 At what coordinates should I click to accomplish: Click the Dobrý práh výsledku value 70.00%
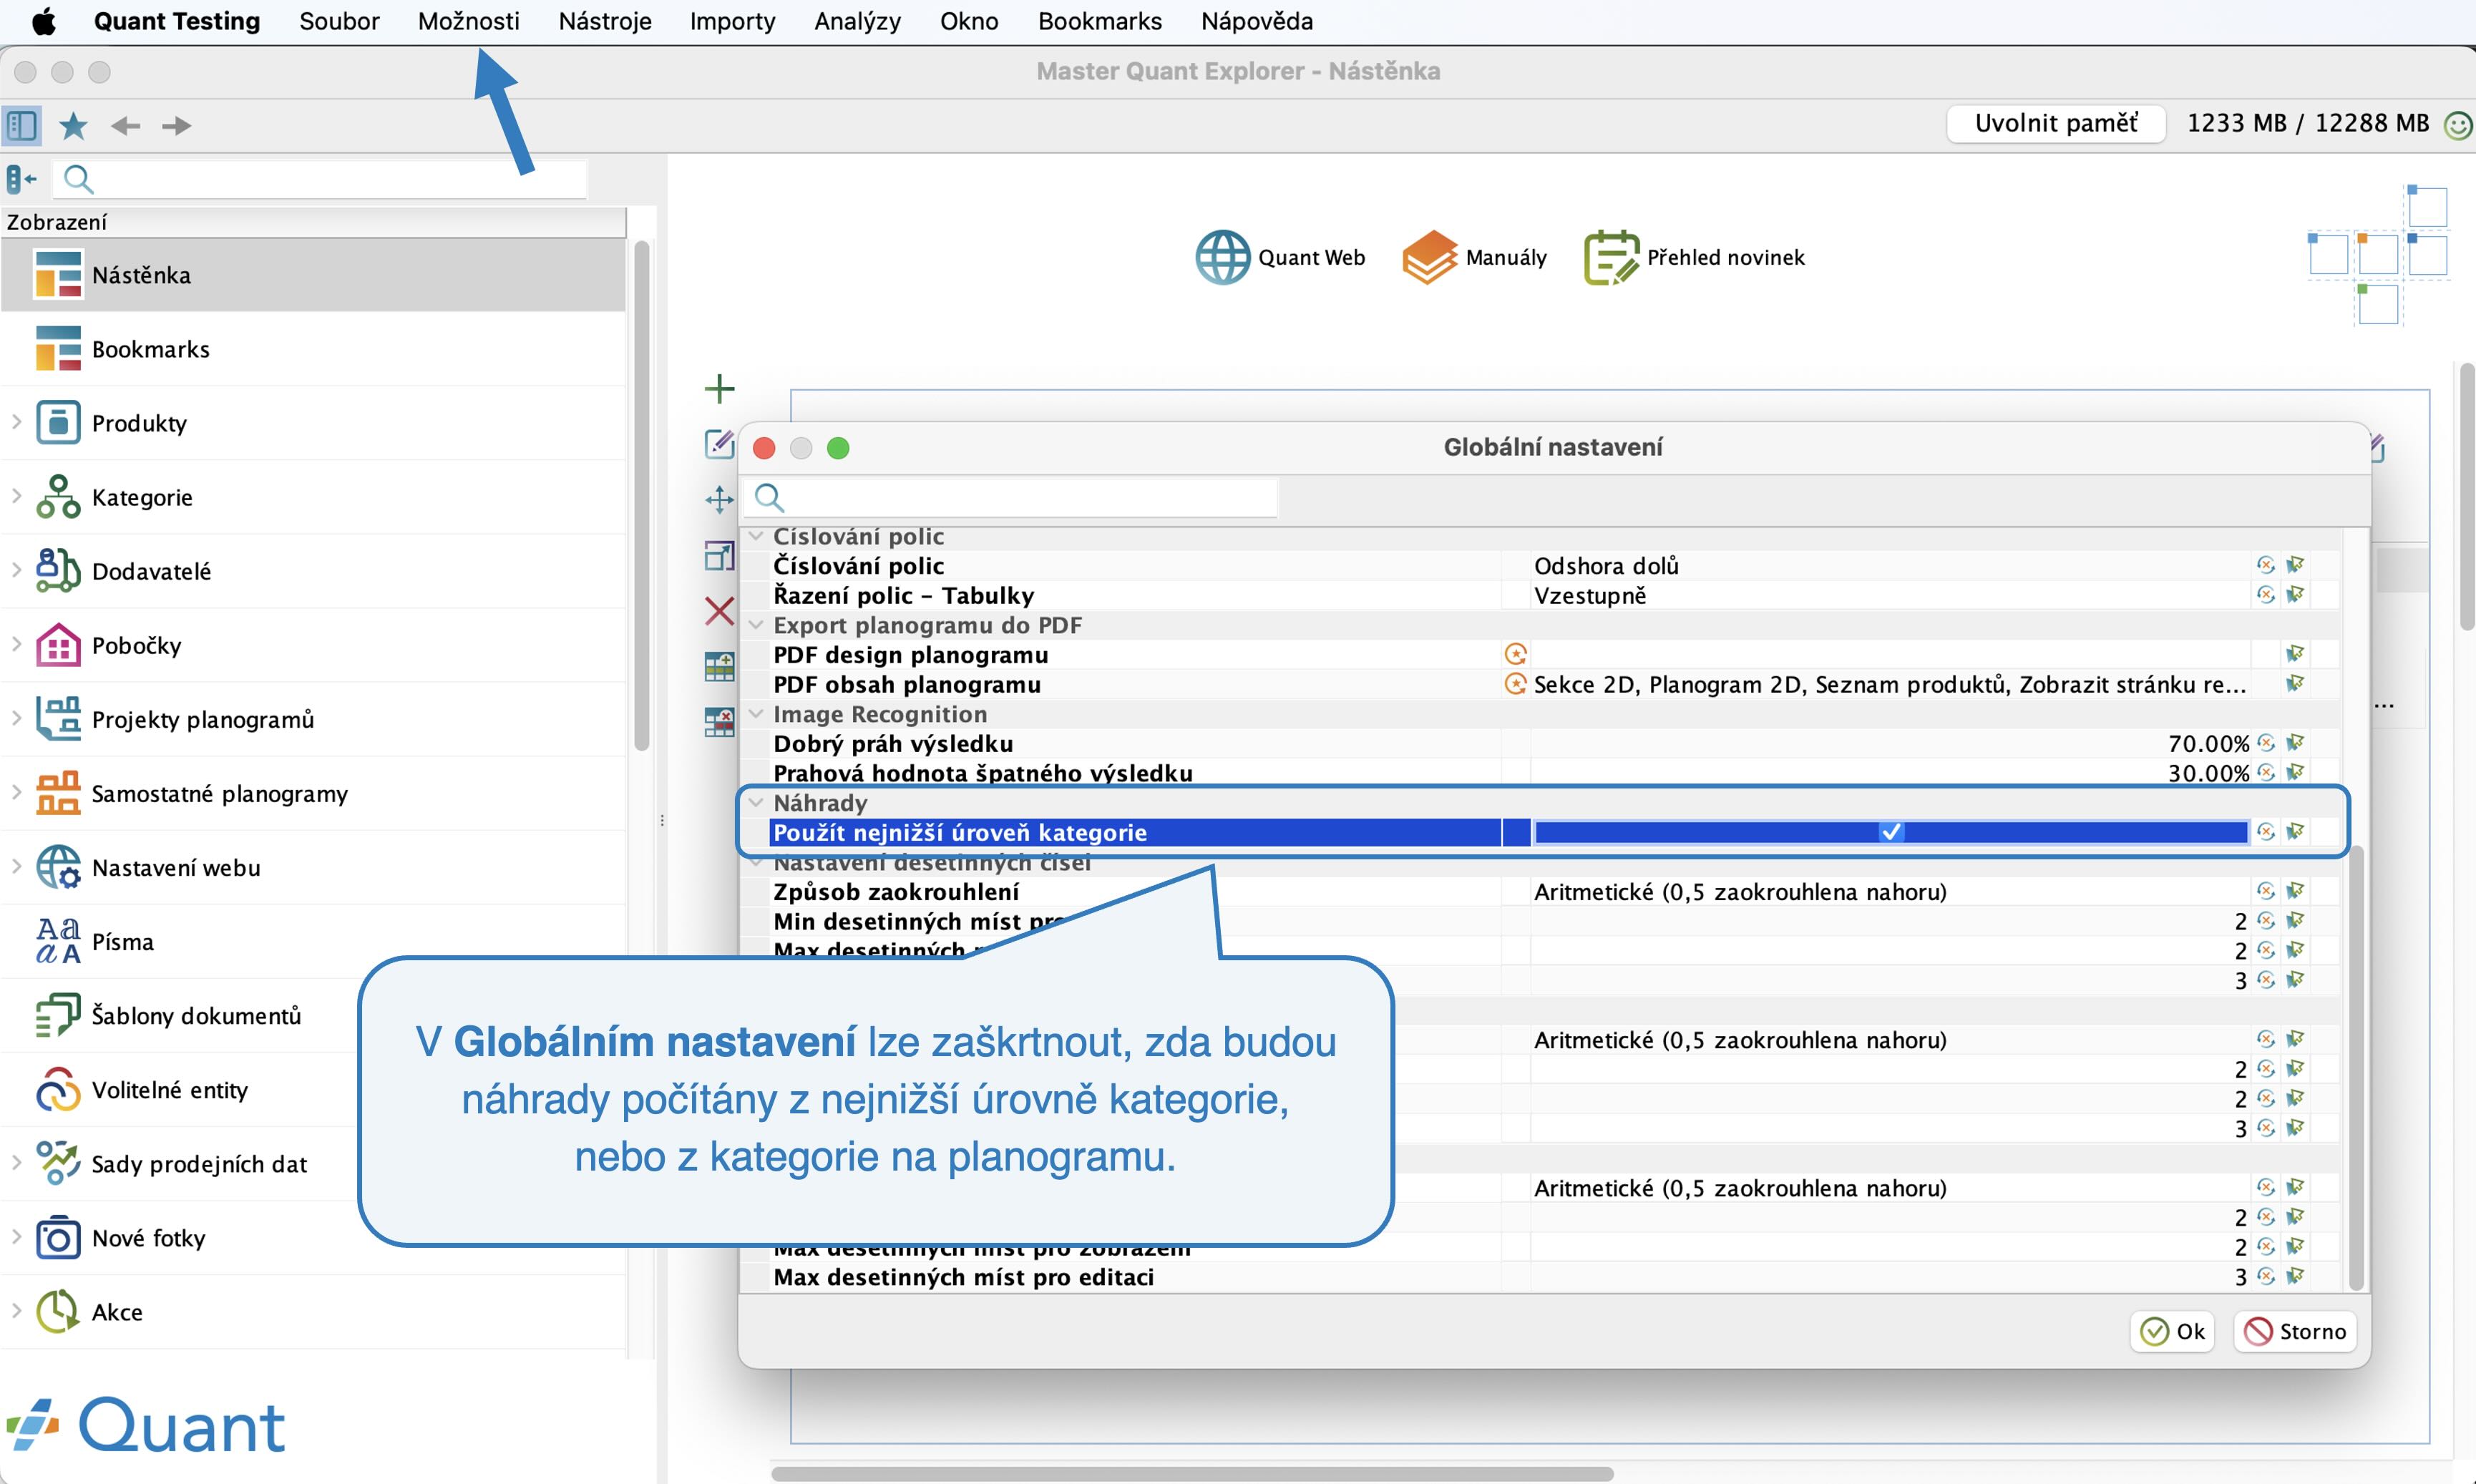(x=2208, y=744)
